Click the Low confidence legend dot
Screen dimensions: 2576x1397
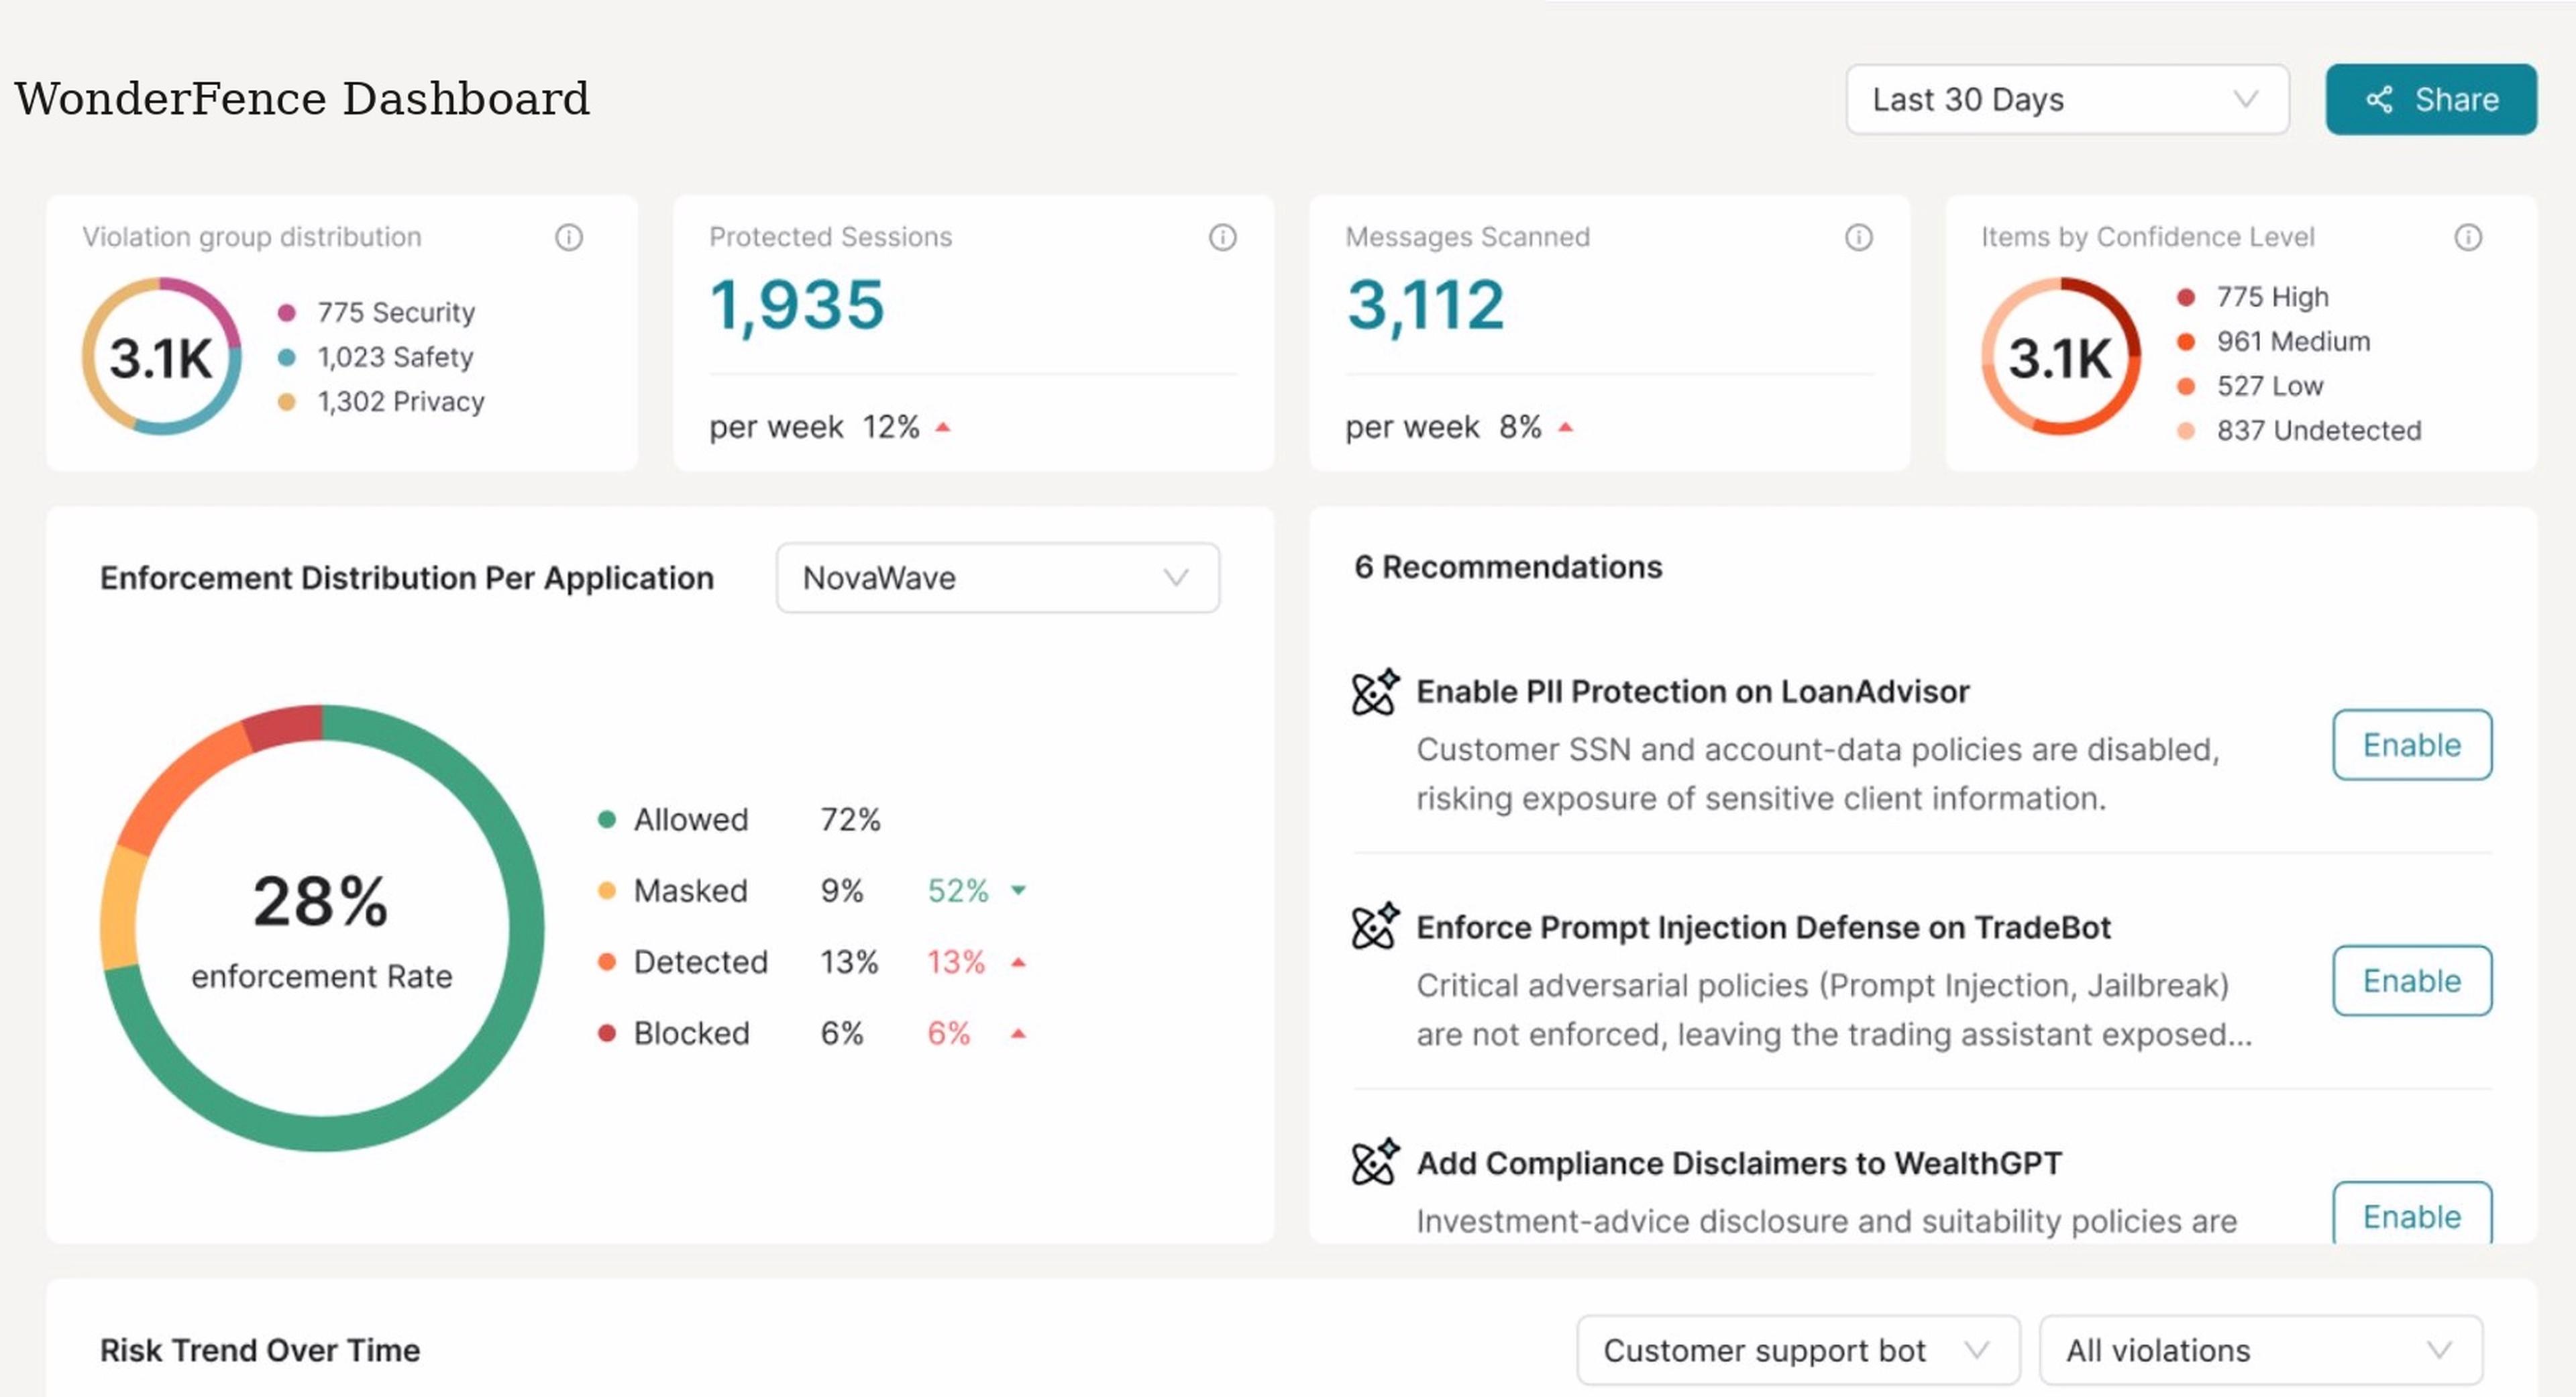[x=2186, y=386]
